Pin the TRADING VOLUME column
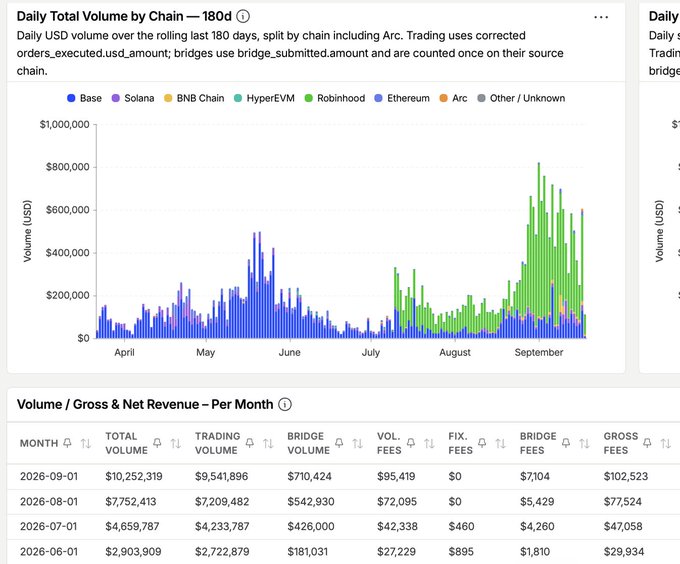 (x=250, y=443)
